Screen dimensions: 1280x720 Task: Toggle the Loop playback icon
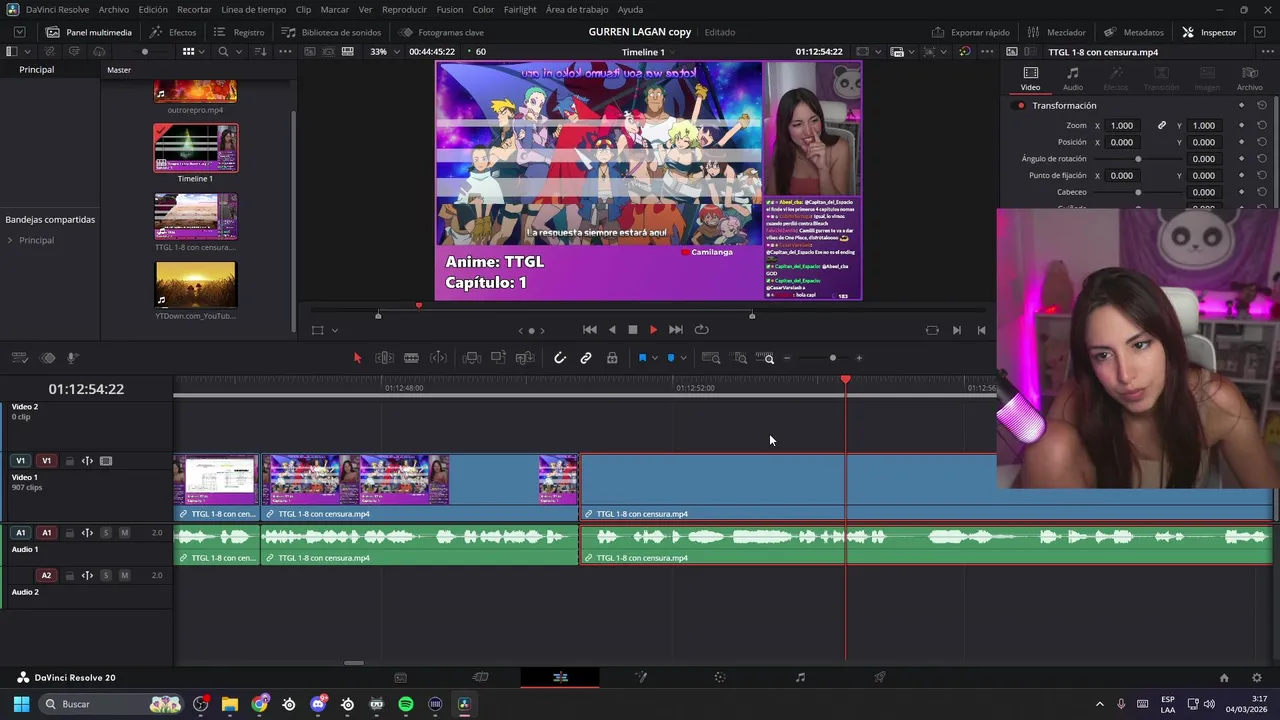(702, 330)
